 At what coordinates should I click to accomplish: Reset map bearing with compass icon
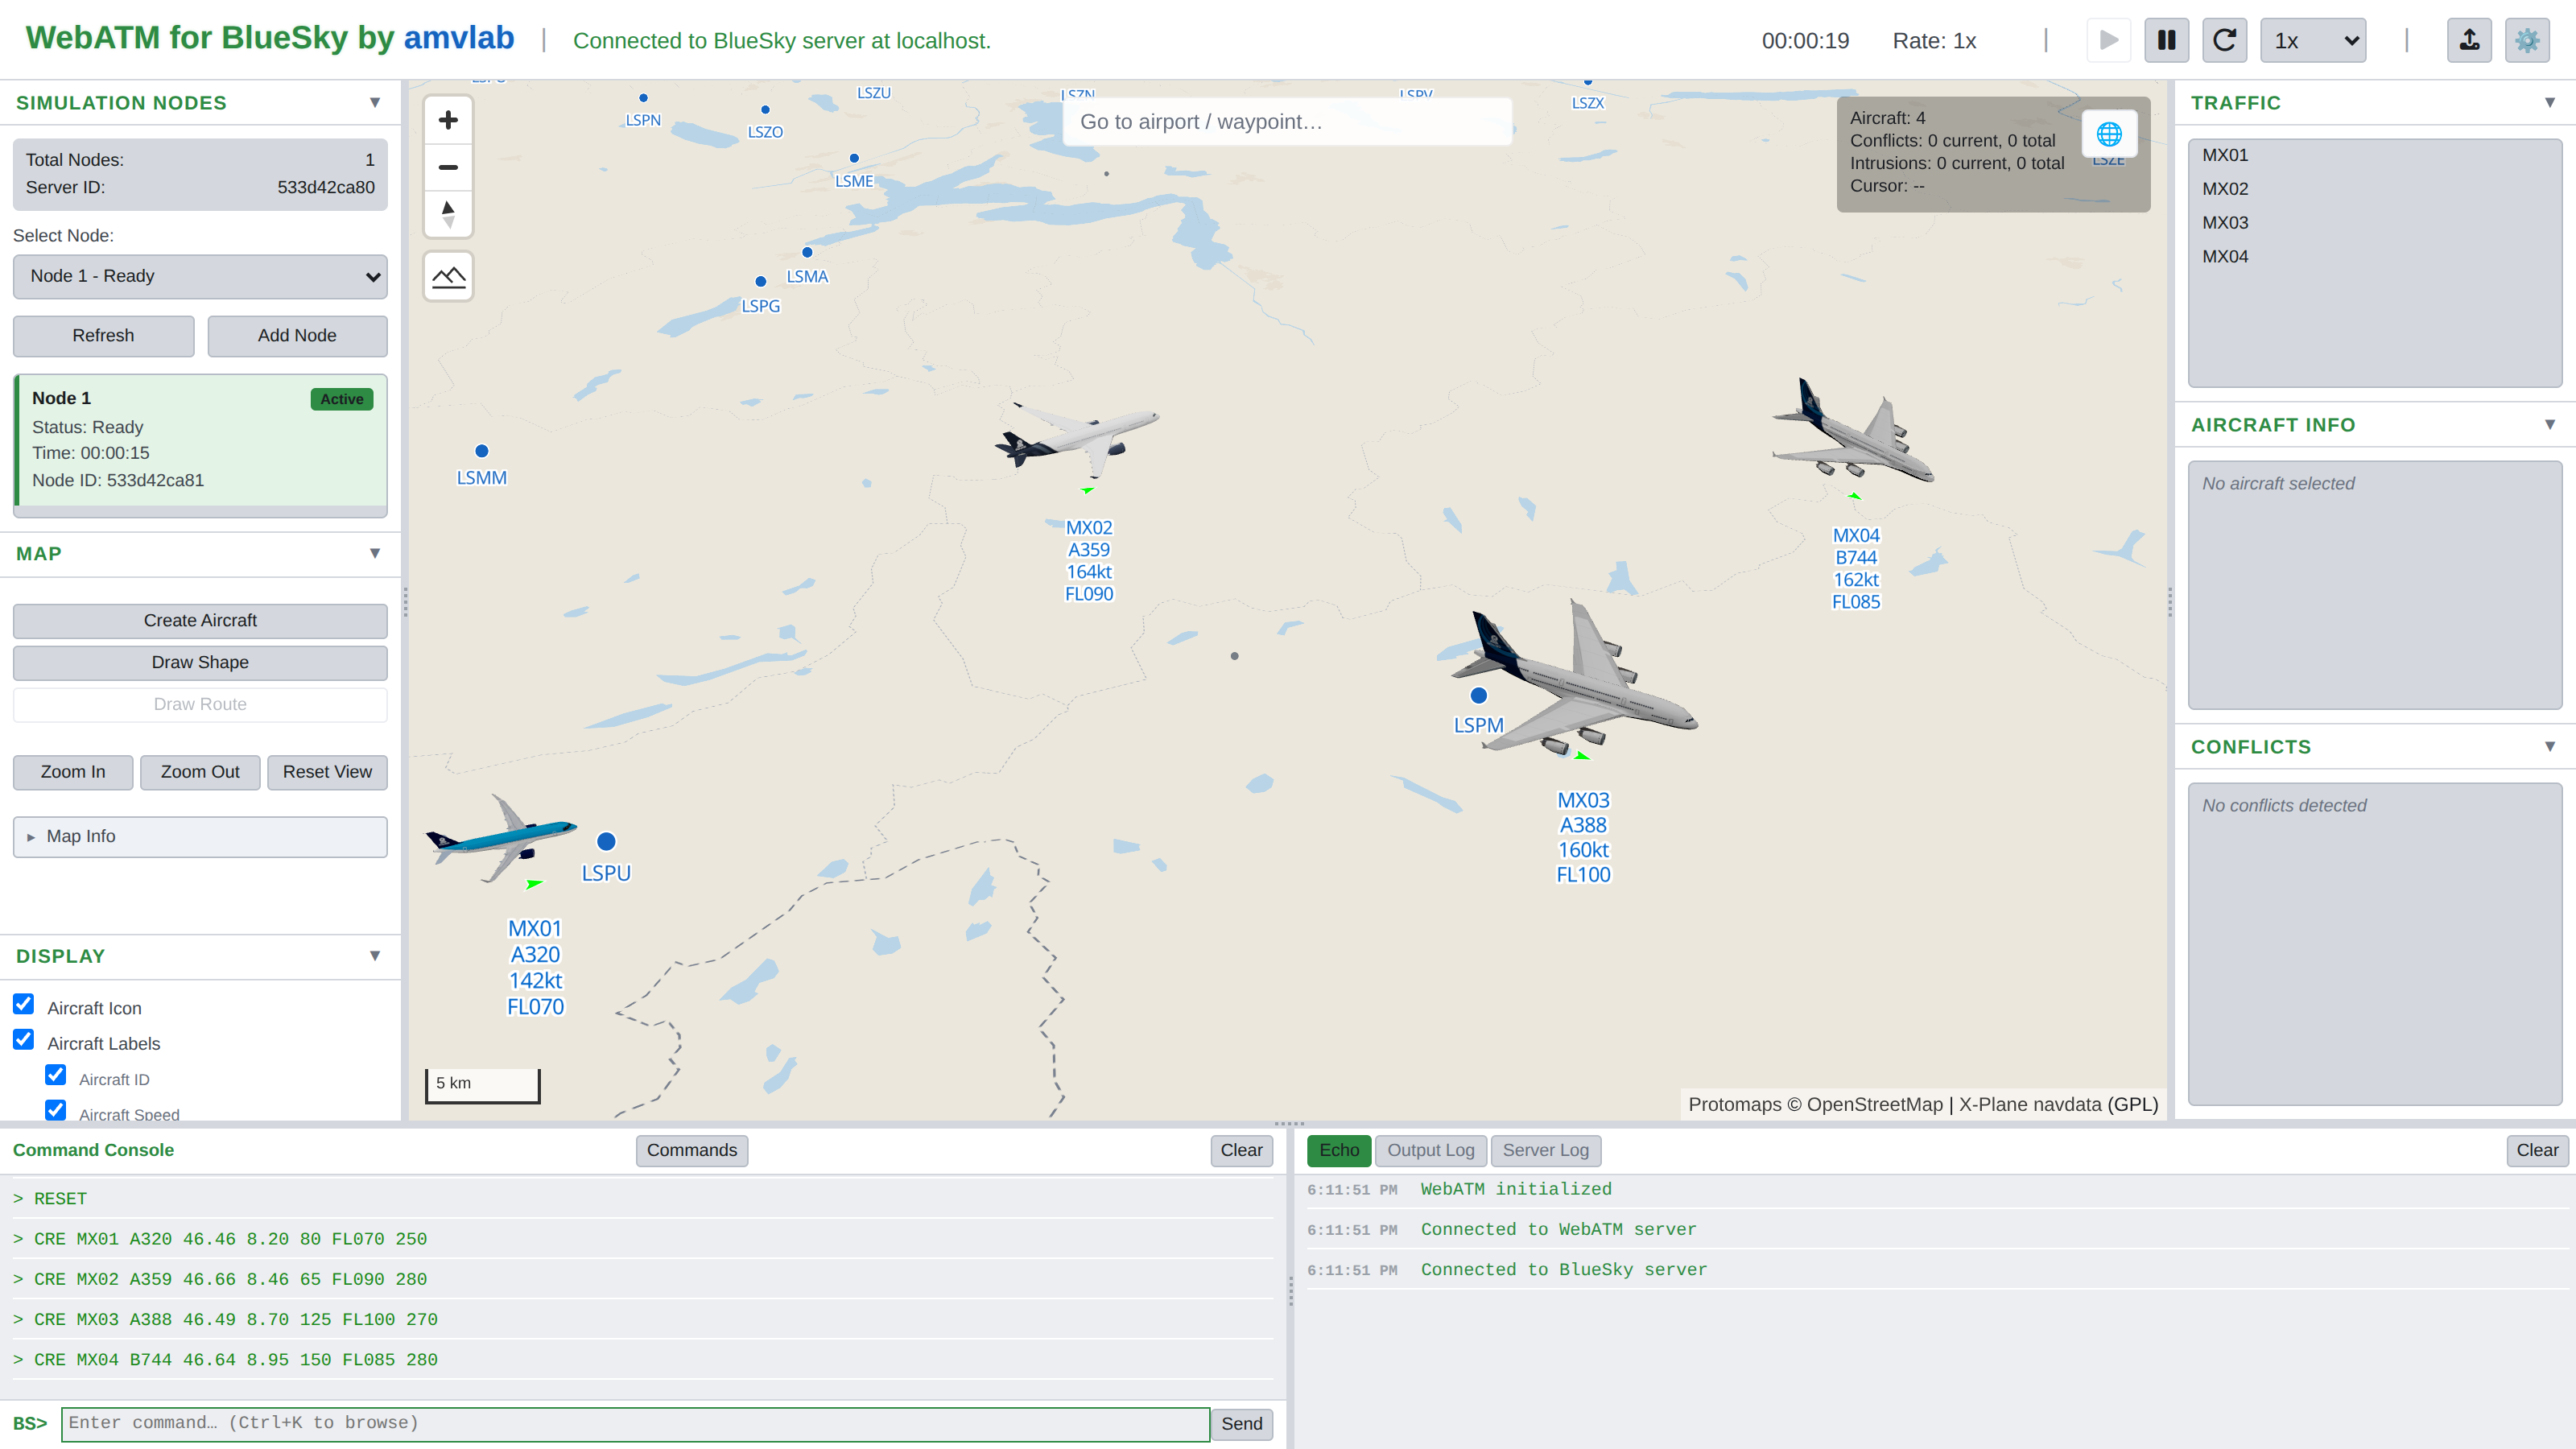pyautogui.click(x=448, y=213)
